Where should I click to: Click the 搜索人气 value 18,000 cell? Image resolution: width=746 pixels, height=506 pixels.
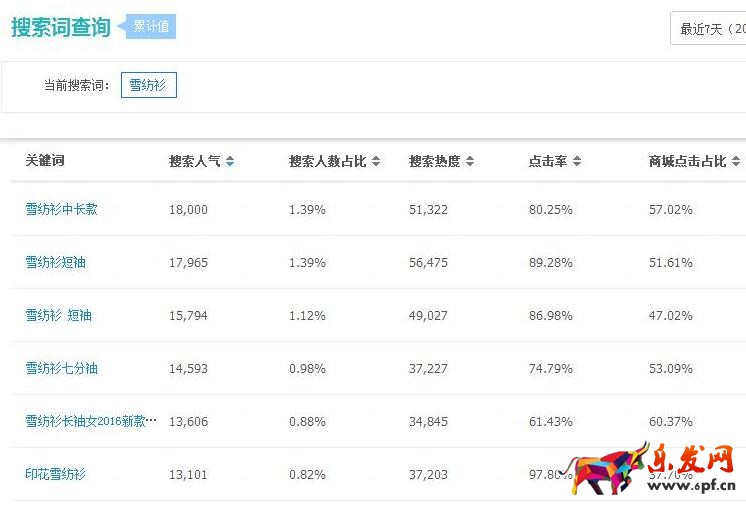[x=188, y=210]
